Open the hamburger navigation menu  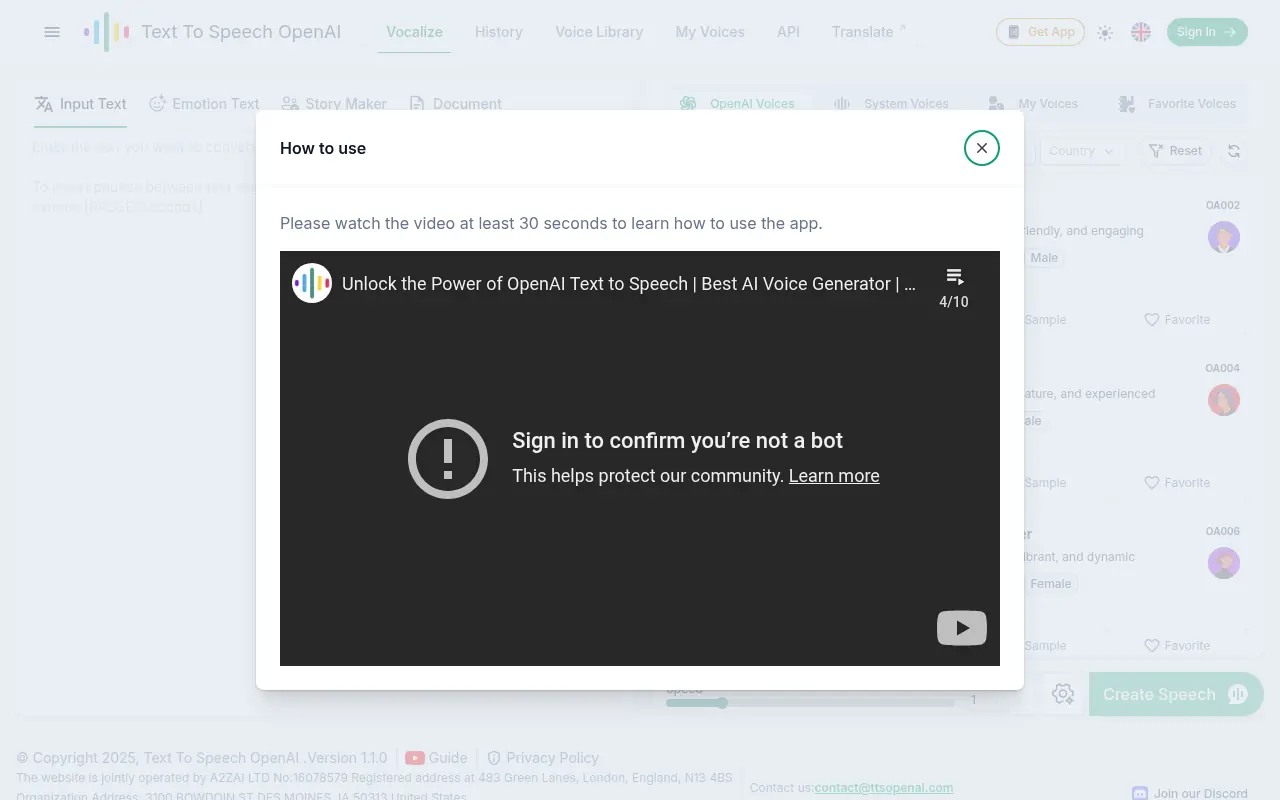click(x=52, y=32)
